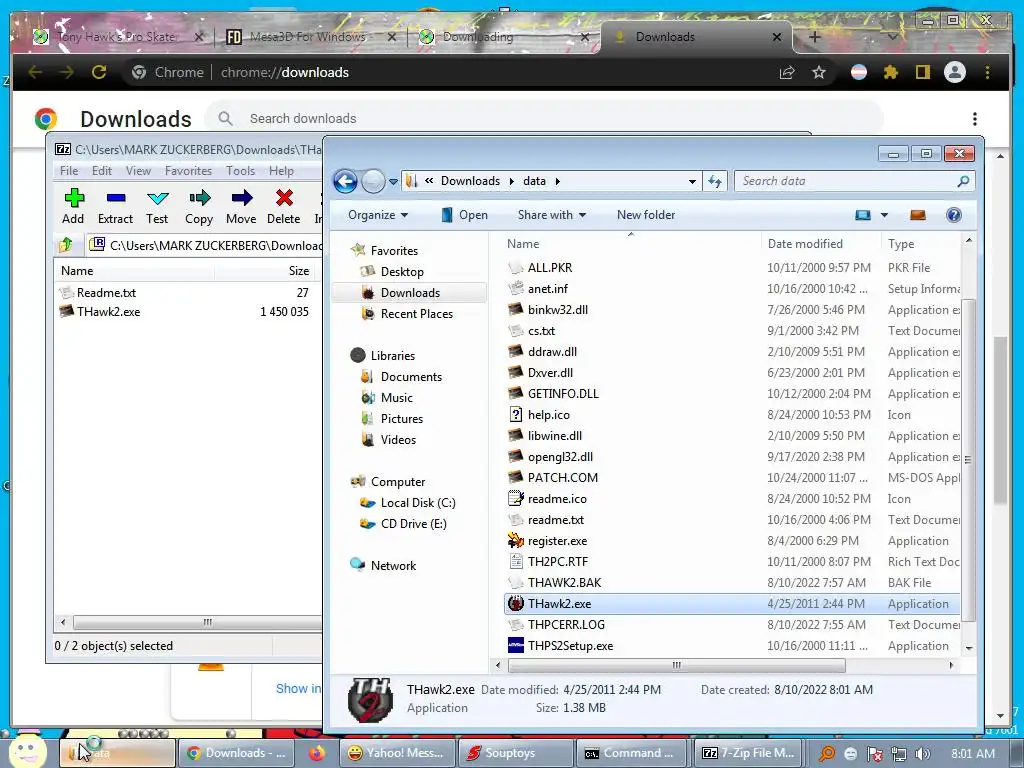This screenshot has height=768, width=1024.
Task: Click the 7-Zip Delete button
Action: click(x=283, y=206)
